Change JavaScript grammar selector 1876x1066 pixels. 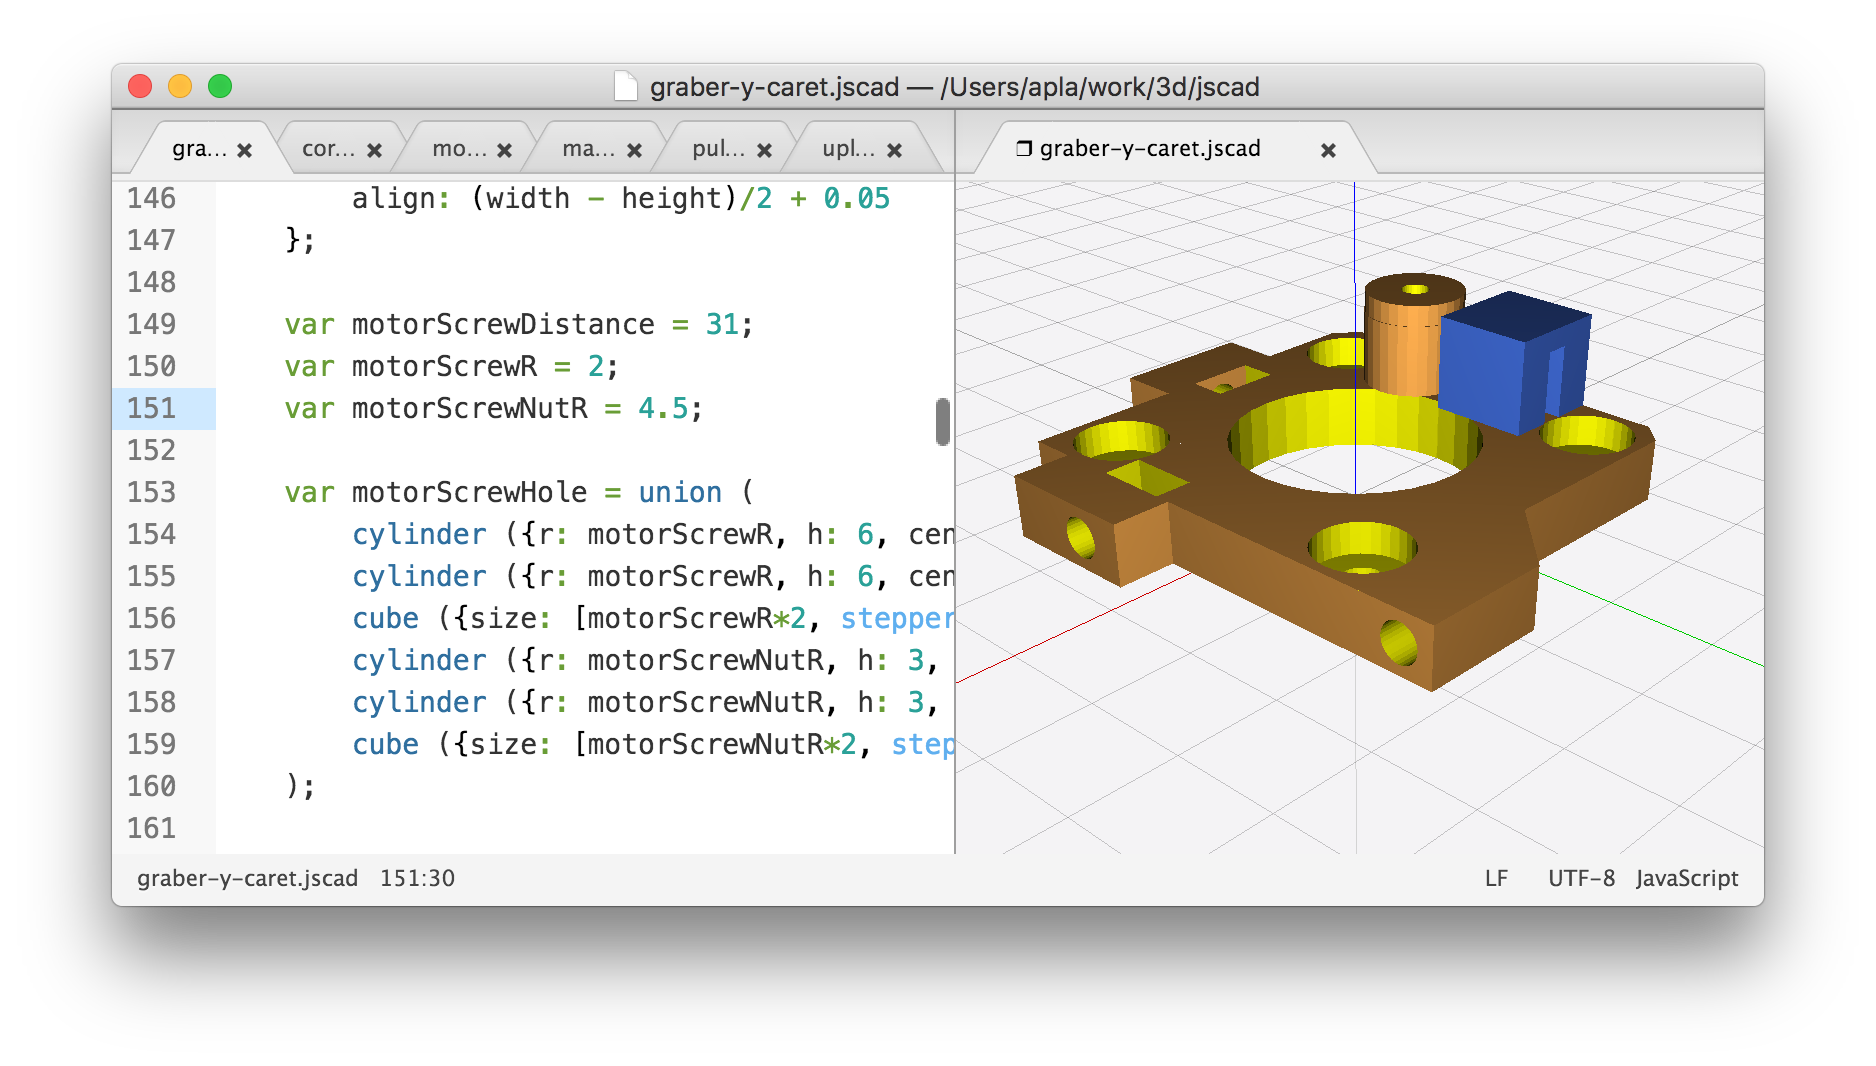pyautogui.click(x=1687, y=878)
